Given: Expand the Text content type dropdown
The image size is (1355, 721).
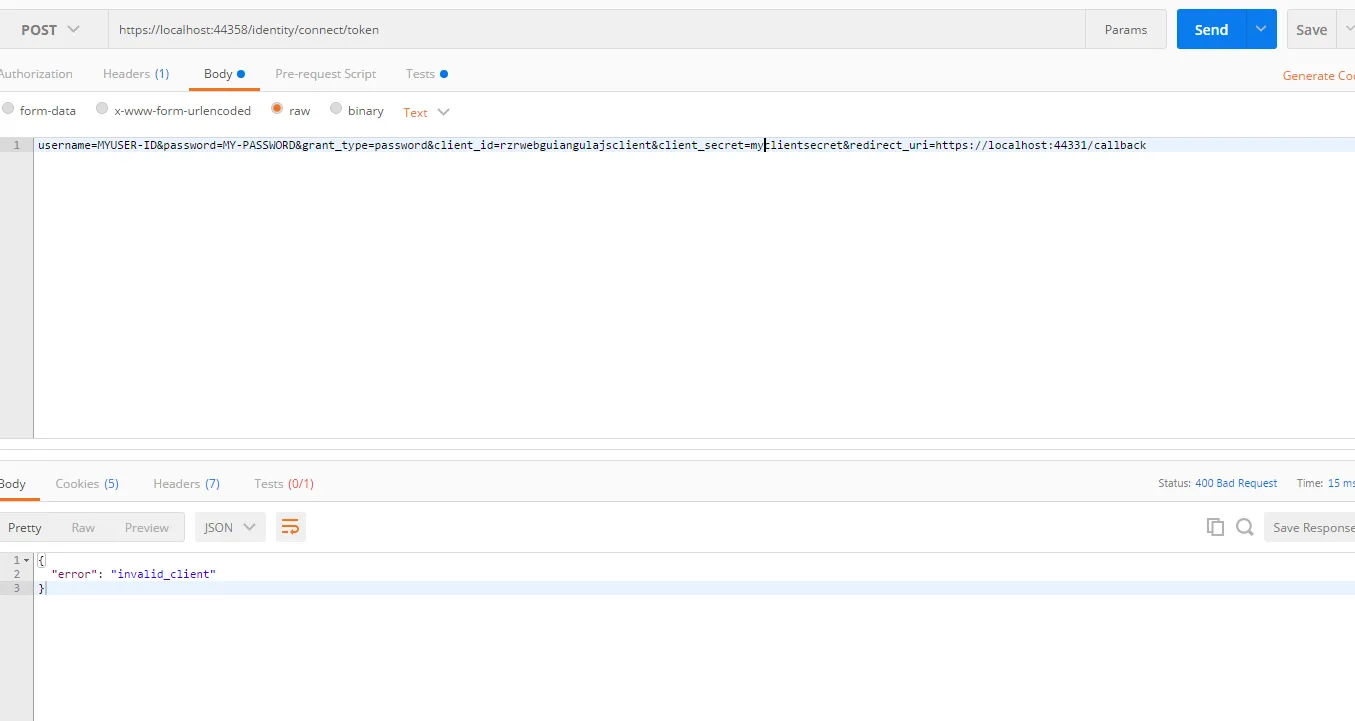Looking at the screenshot, I should [427, 112].
